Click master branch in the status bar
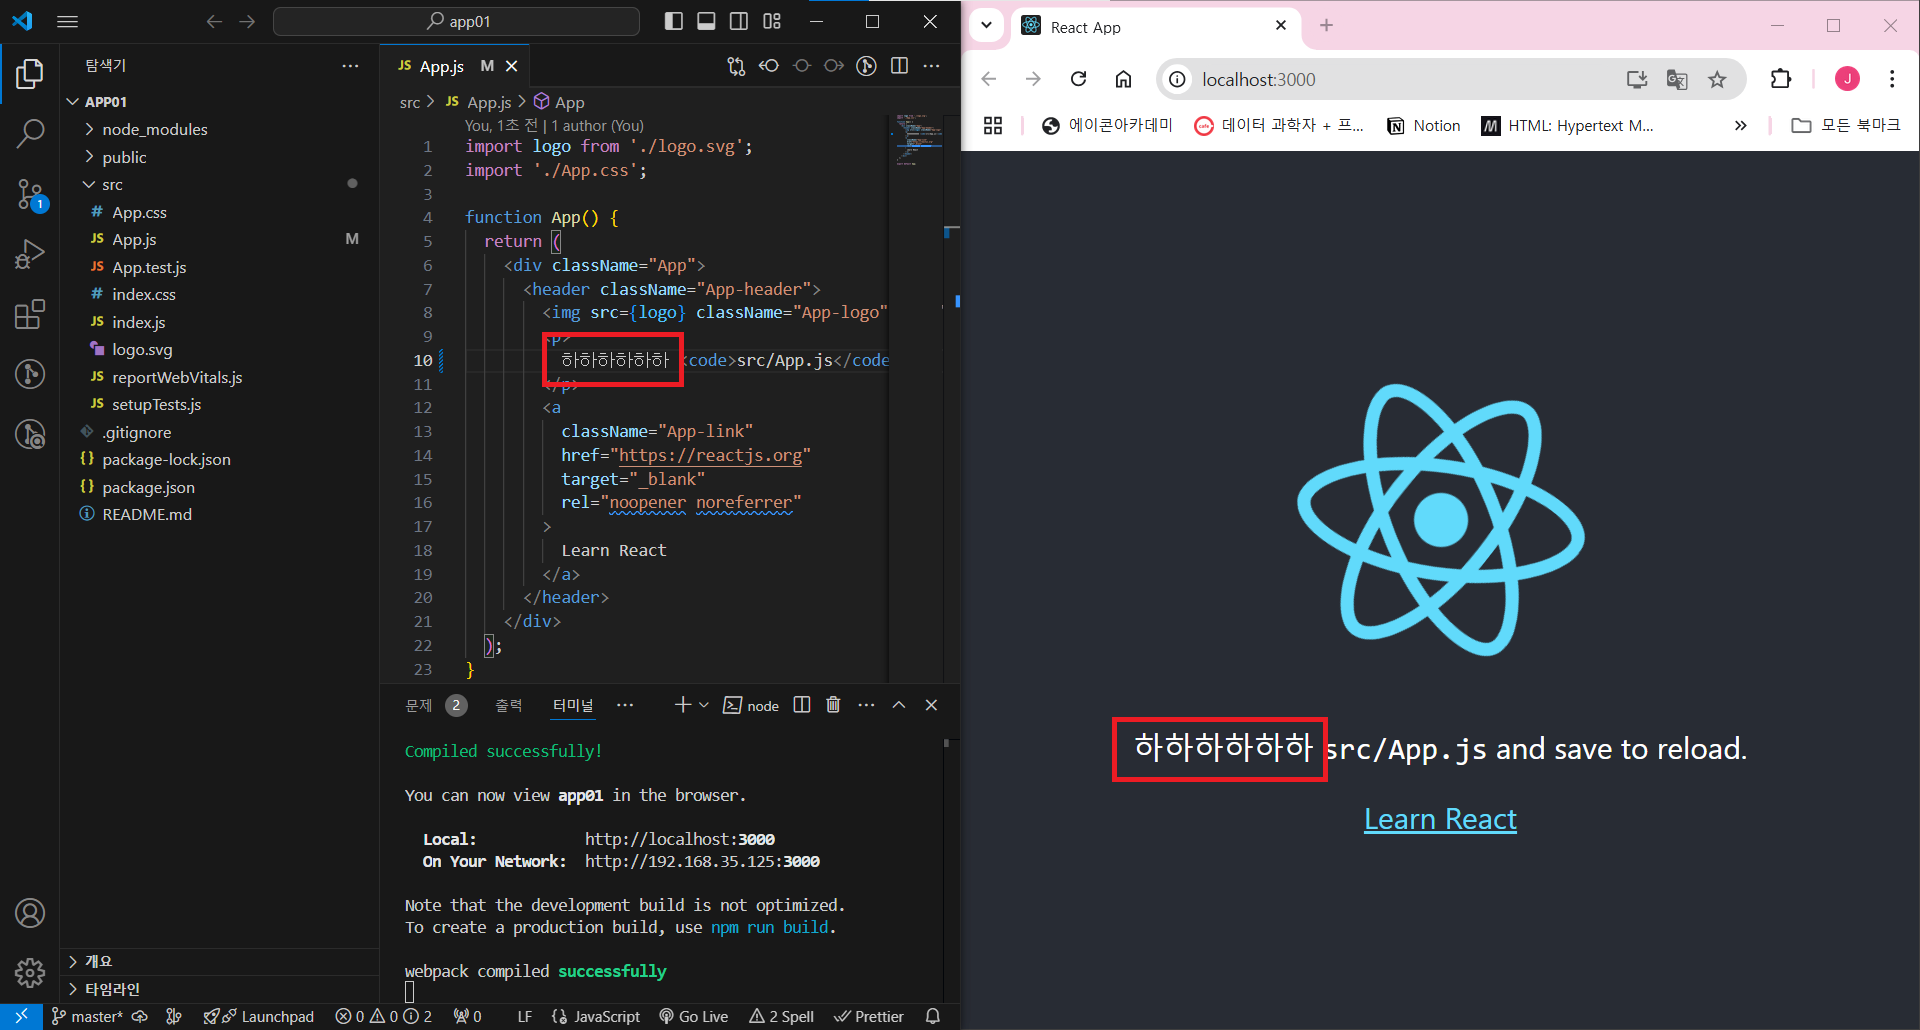 87,1016
